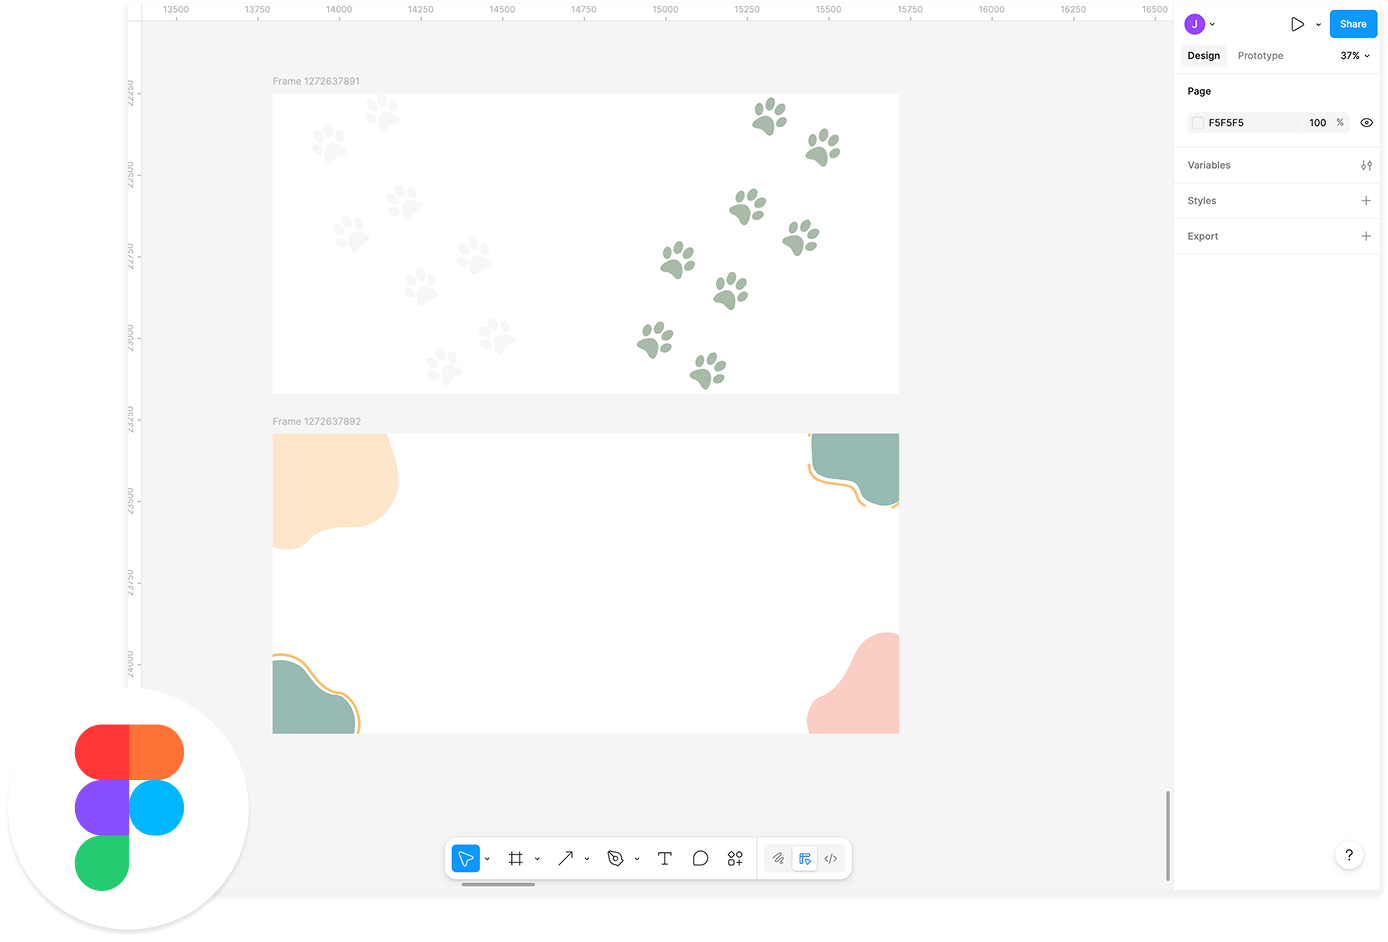Select the Pen tool
Image resolution: width=1388 pixels, height=942 pixels.
[615, 858]
